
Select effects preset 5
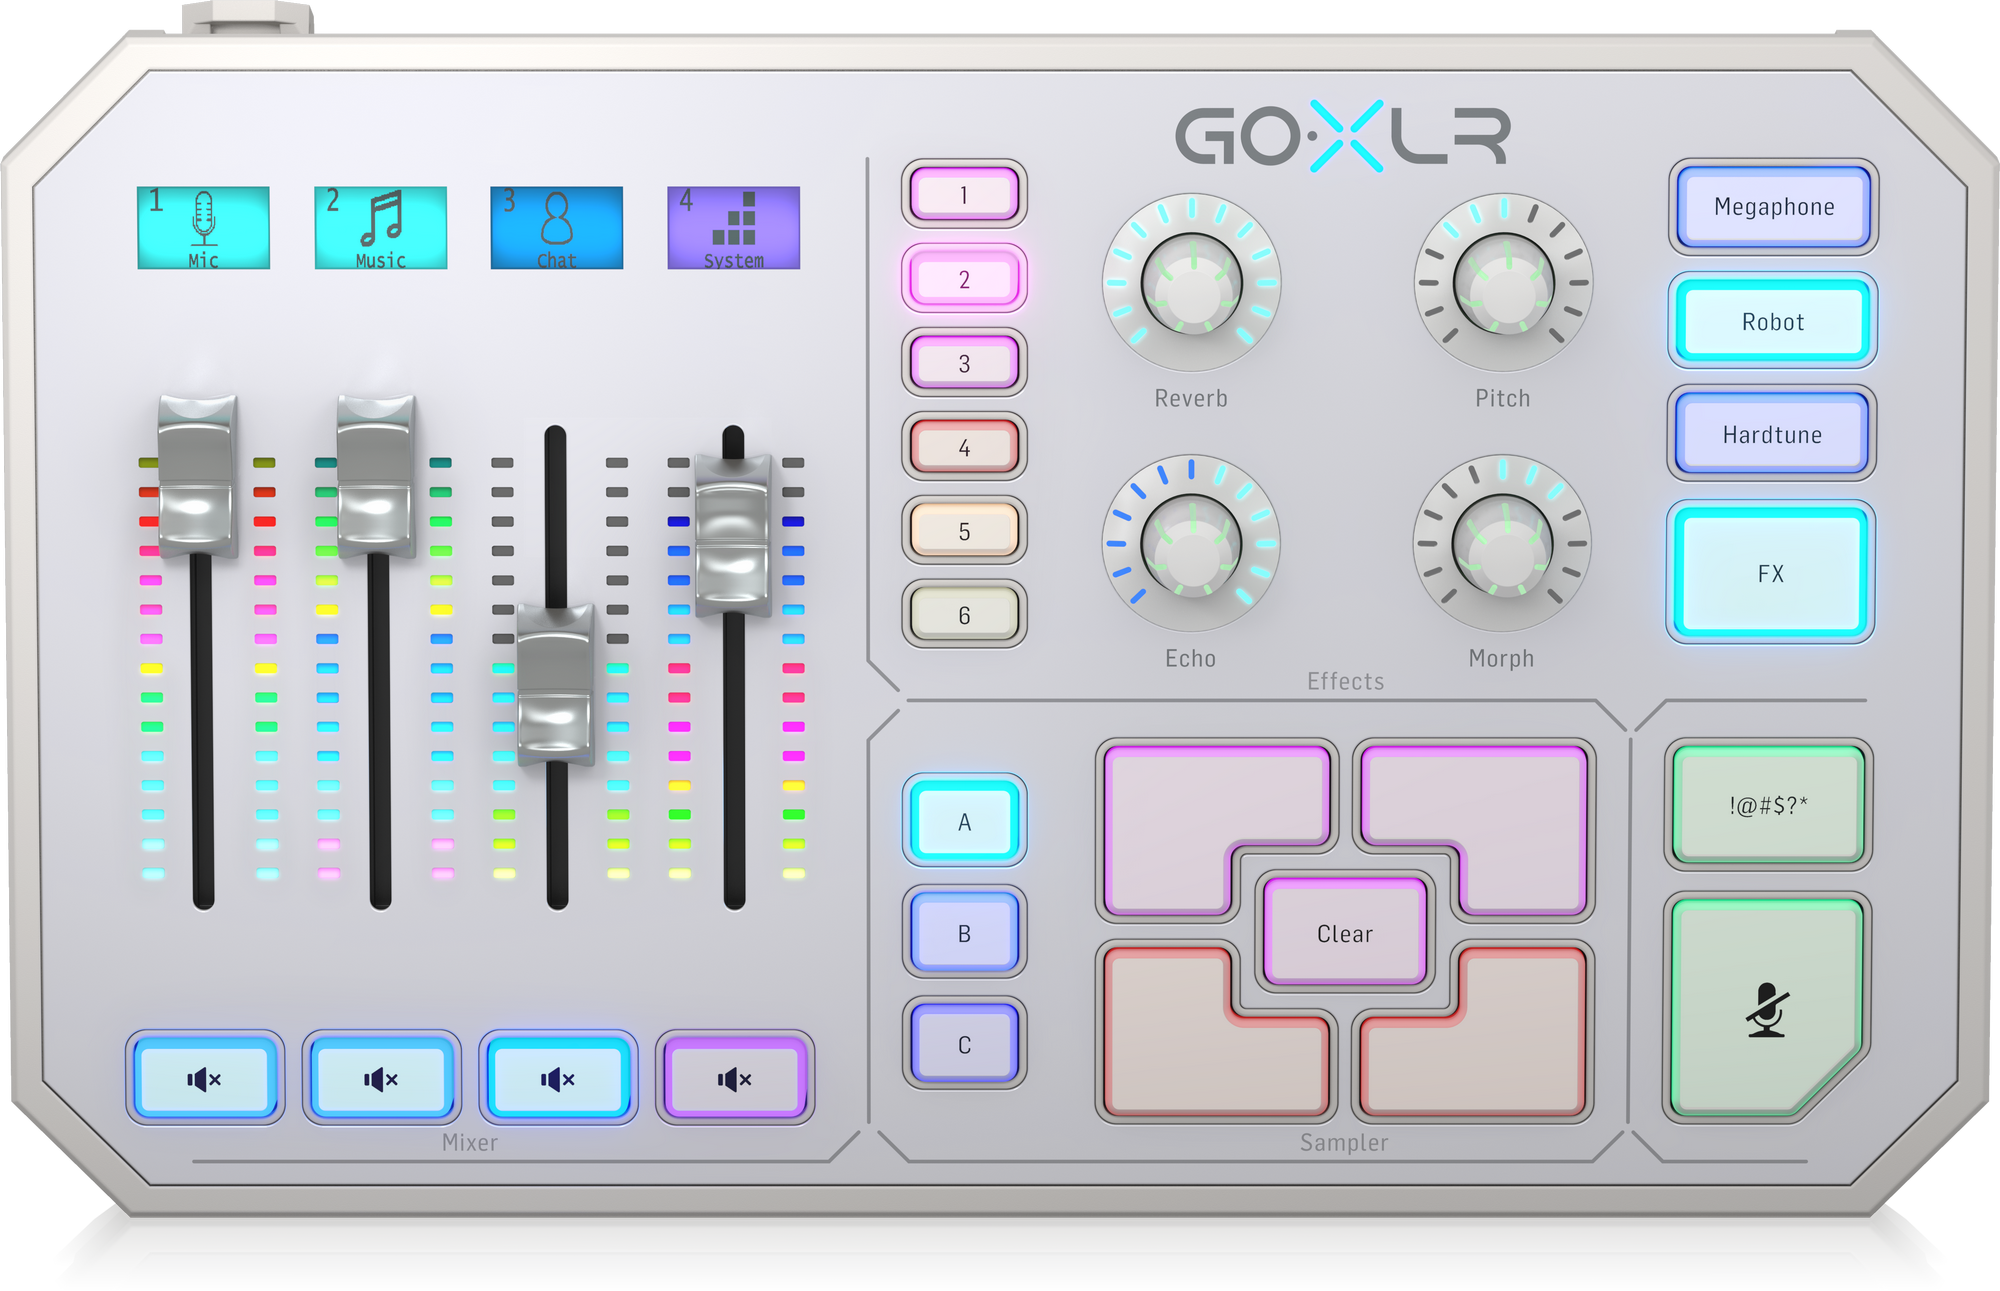click(x=964, y=531)
